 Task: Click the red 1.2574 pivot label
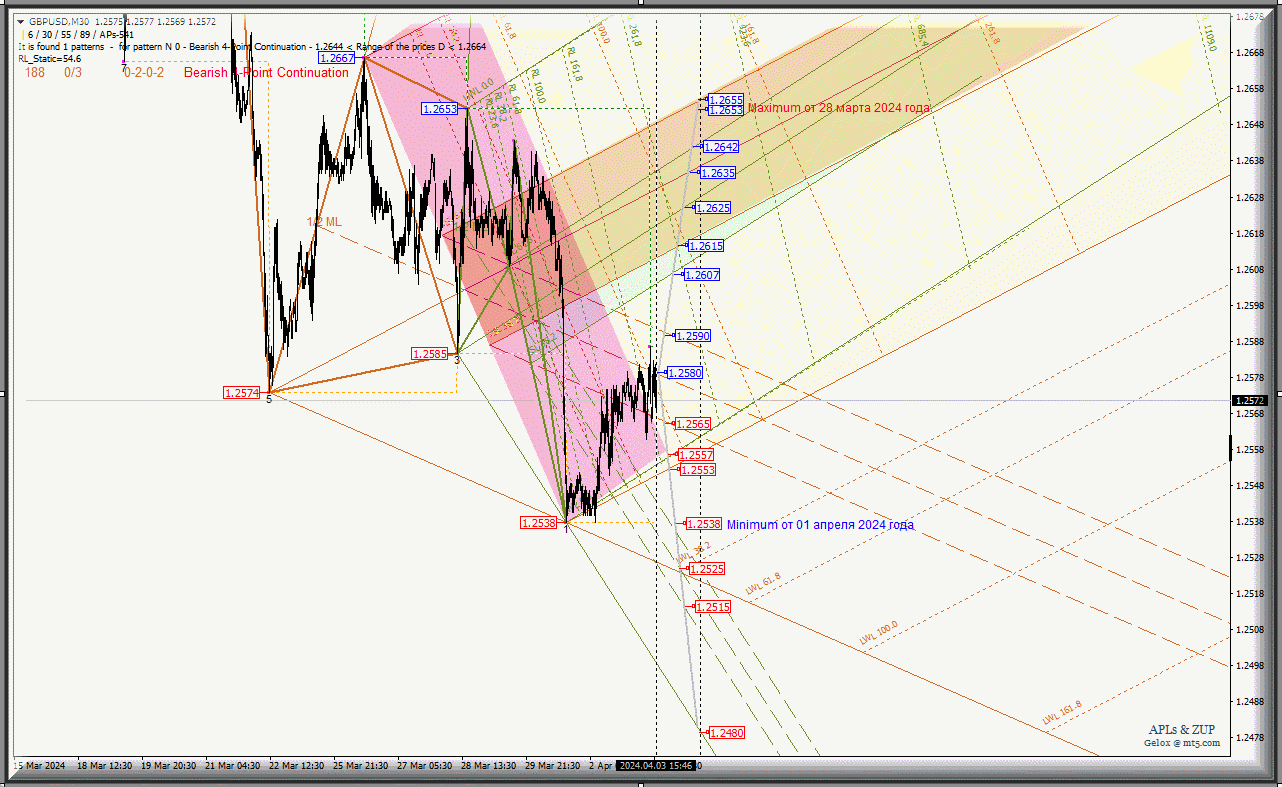click(x=242, y=393)
